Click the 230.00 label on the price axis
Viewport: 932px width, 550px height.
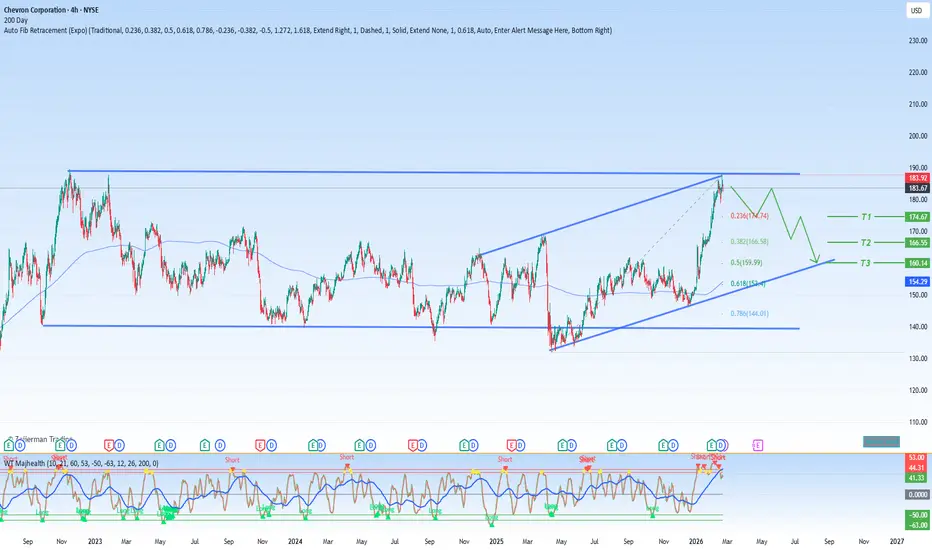click(x=918, y=40)
